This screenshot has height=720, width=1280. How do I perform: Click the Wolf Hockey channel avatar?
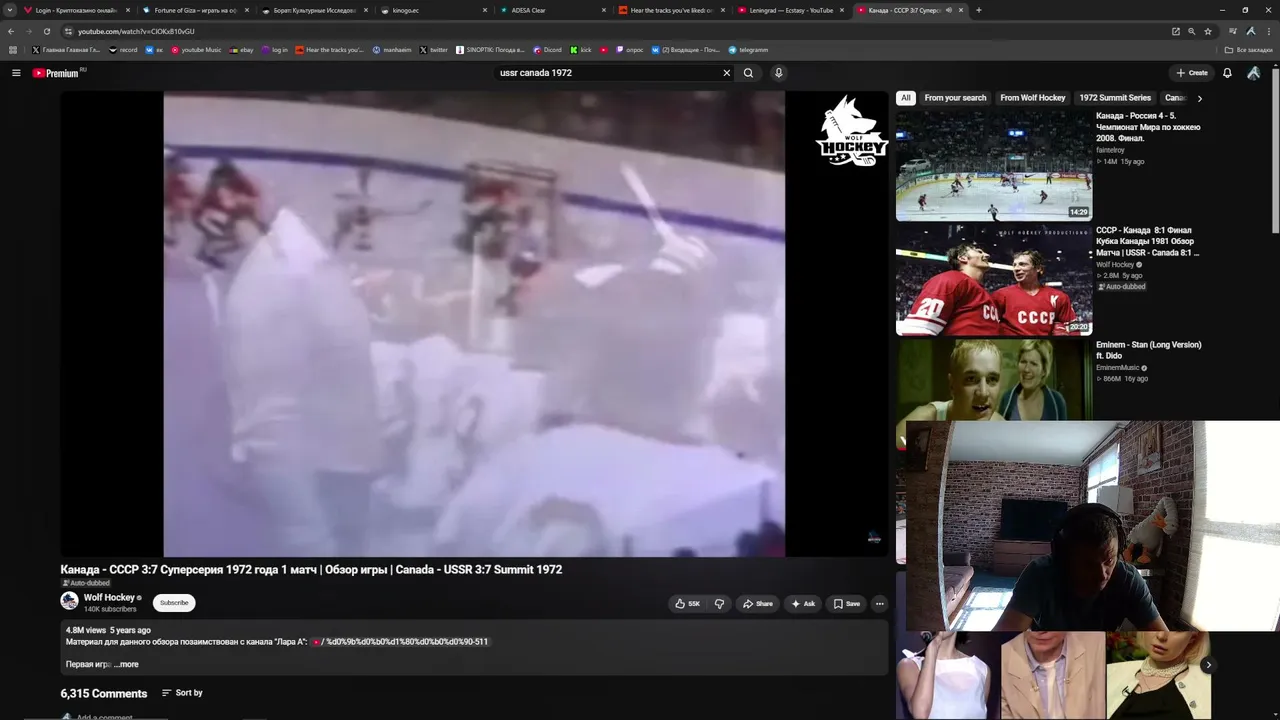coord(69,601)
